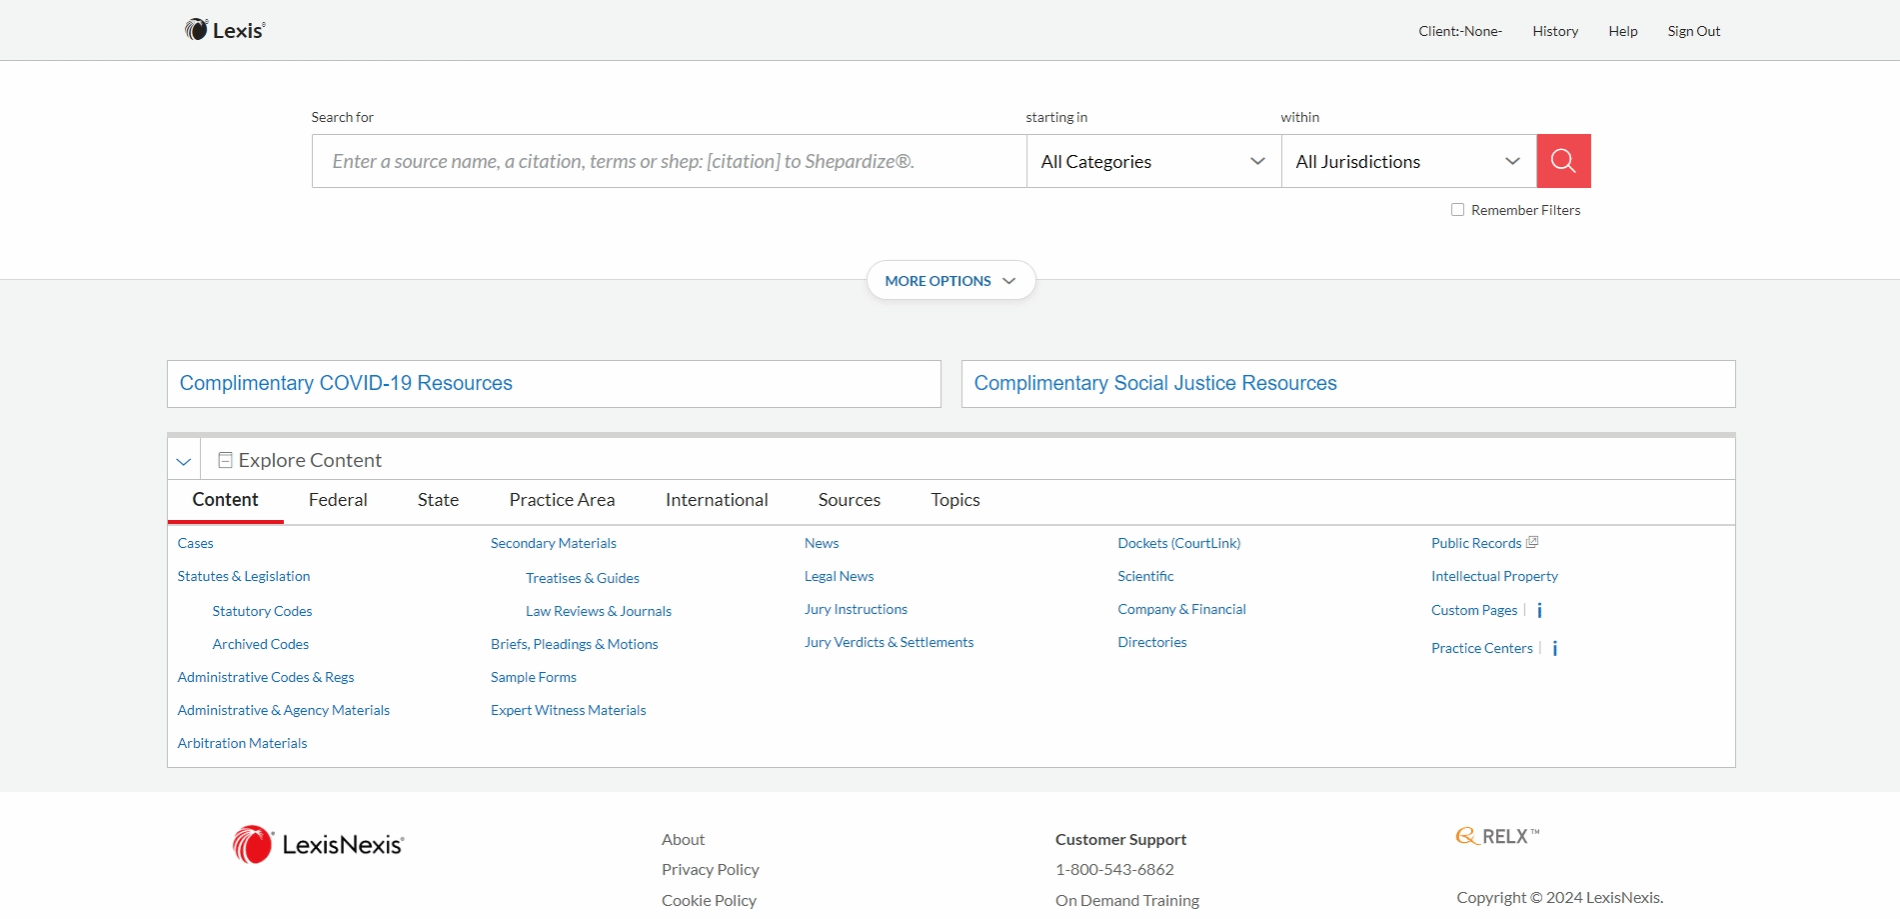Open Law Reviews & Journals

click(x=598, y=611)
